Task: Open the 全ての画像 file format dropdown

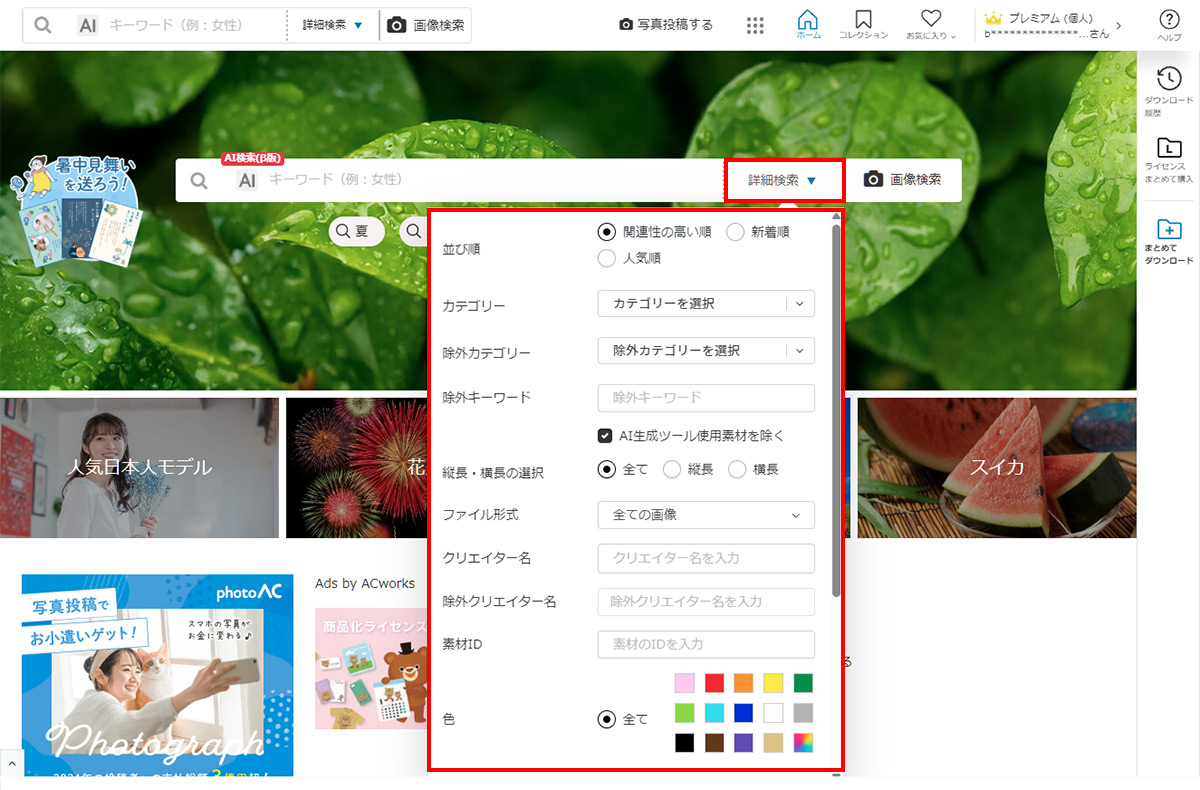Action: (706, 515)
